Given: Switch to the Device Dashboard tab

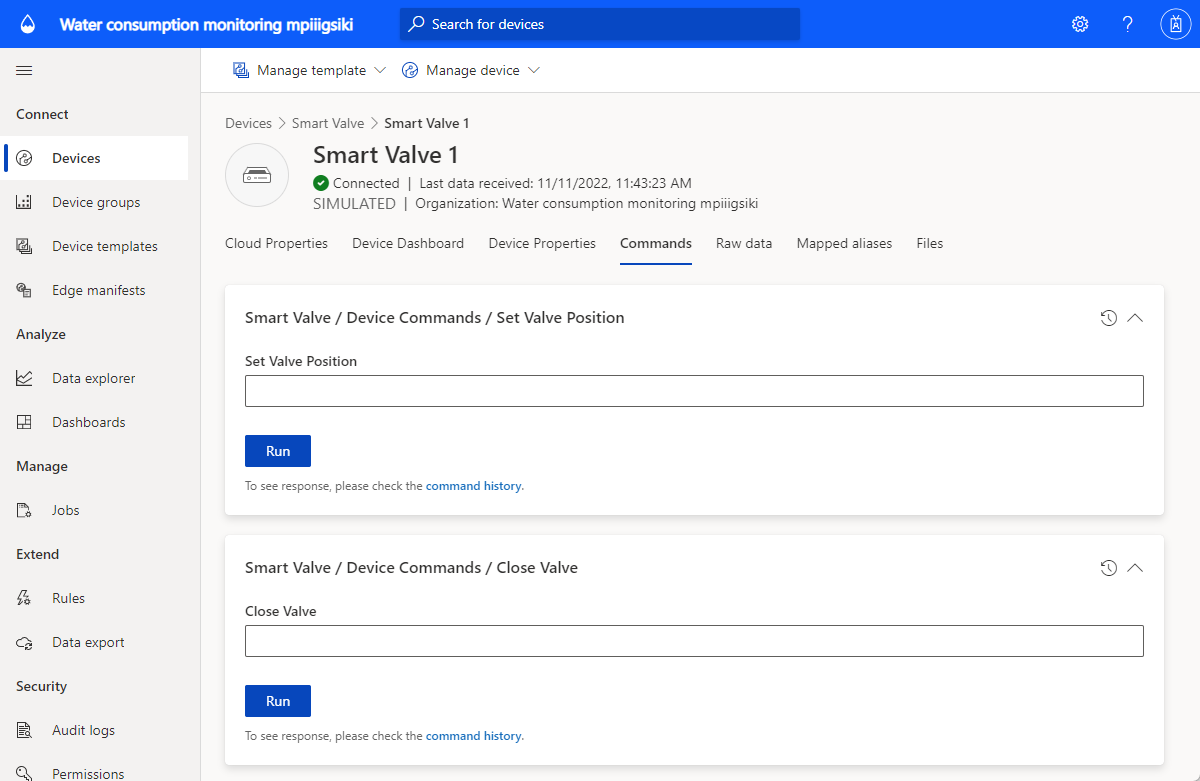Looking at the screenshot, I should pos(408,243).
